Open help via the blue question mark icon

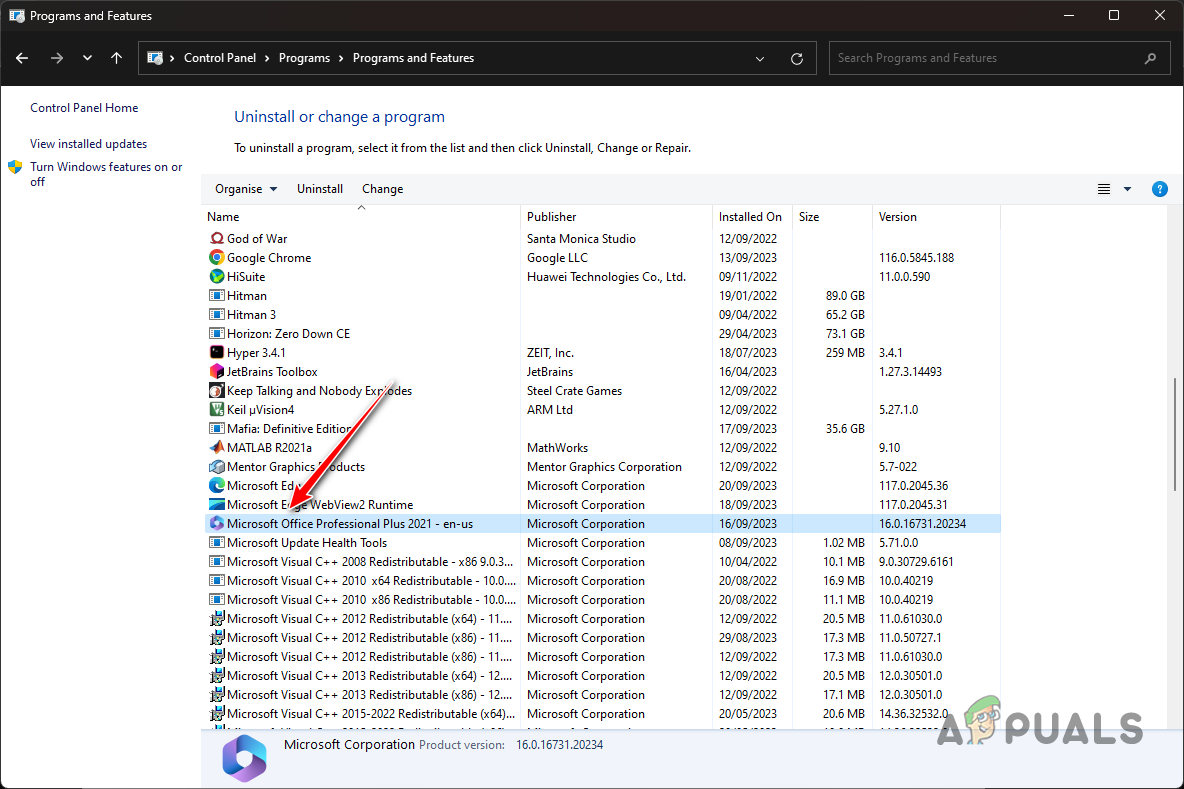click(x=1159, y=189)
